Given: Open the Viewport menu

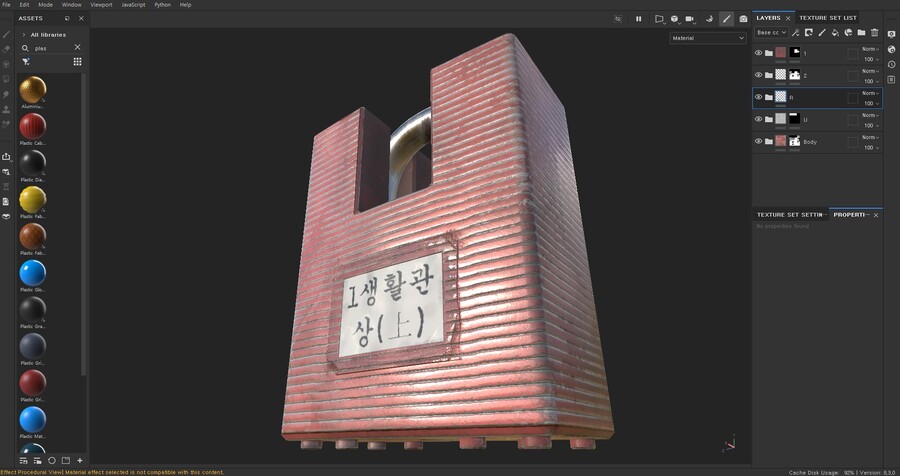Looking at the screenshot, I should (x=101, y=5).
